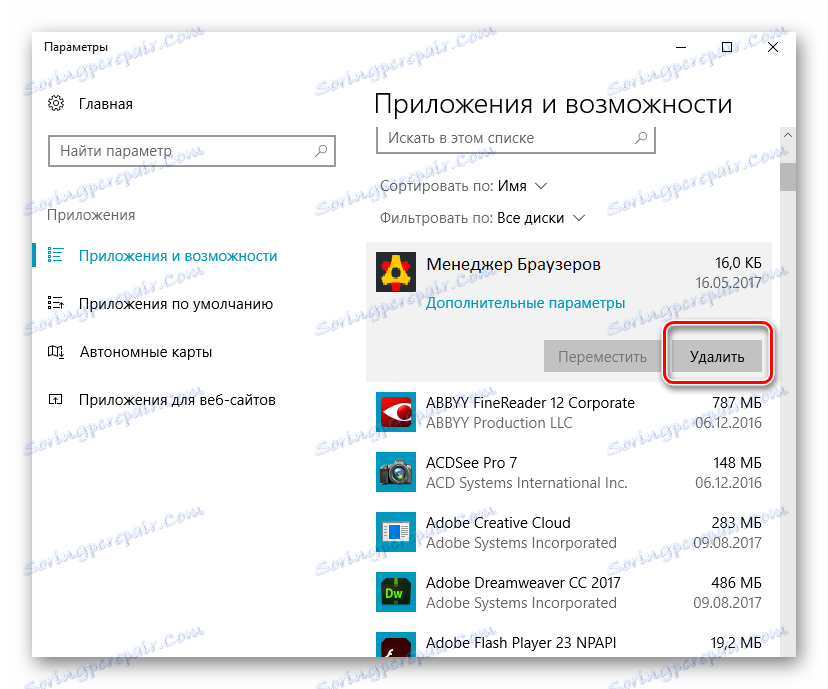Open the Фильтровать по: Все диски dropdown
828x689 pixels.
point(483,218)
